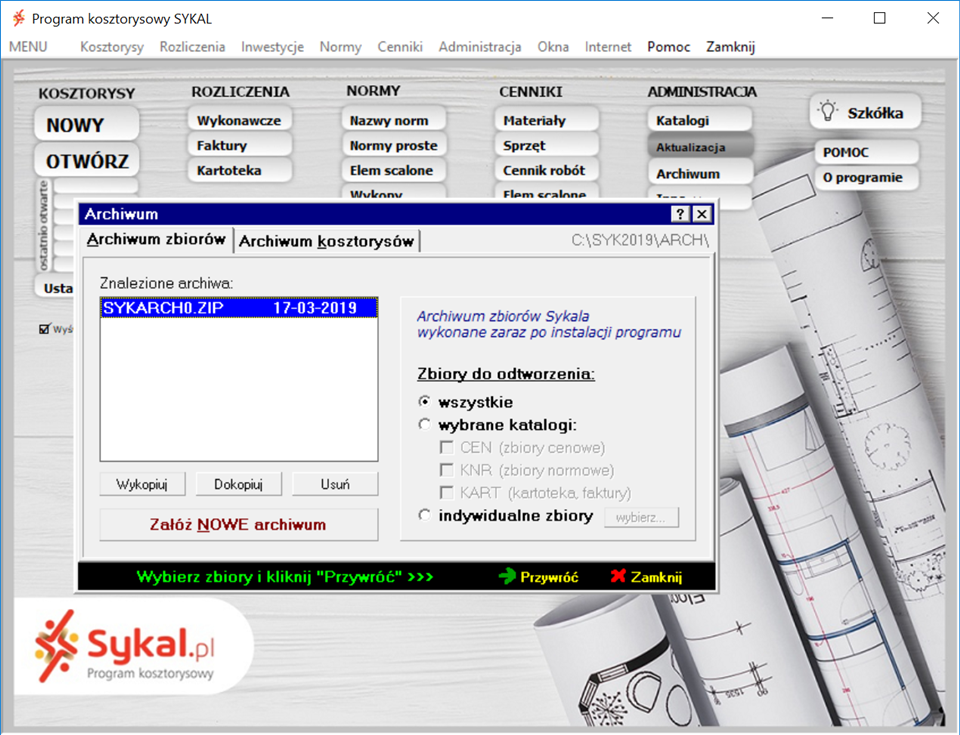Tick the KNR (zbiory normowe) checkbox
The width and height of the screenshot is (960, 735).
click(x=447, y=470)
